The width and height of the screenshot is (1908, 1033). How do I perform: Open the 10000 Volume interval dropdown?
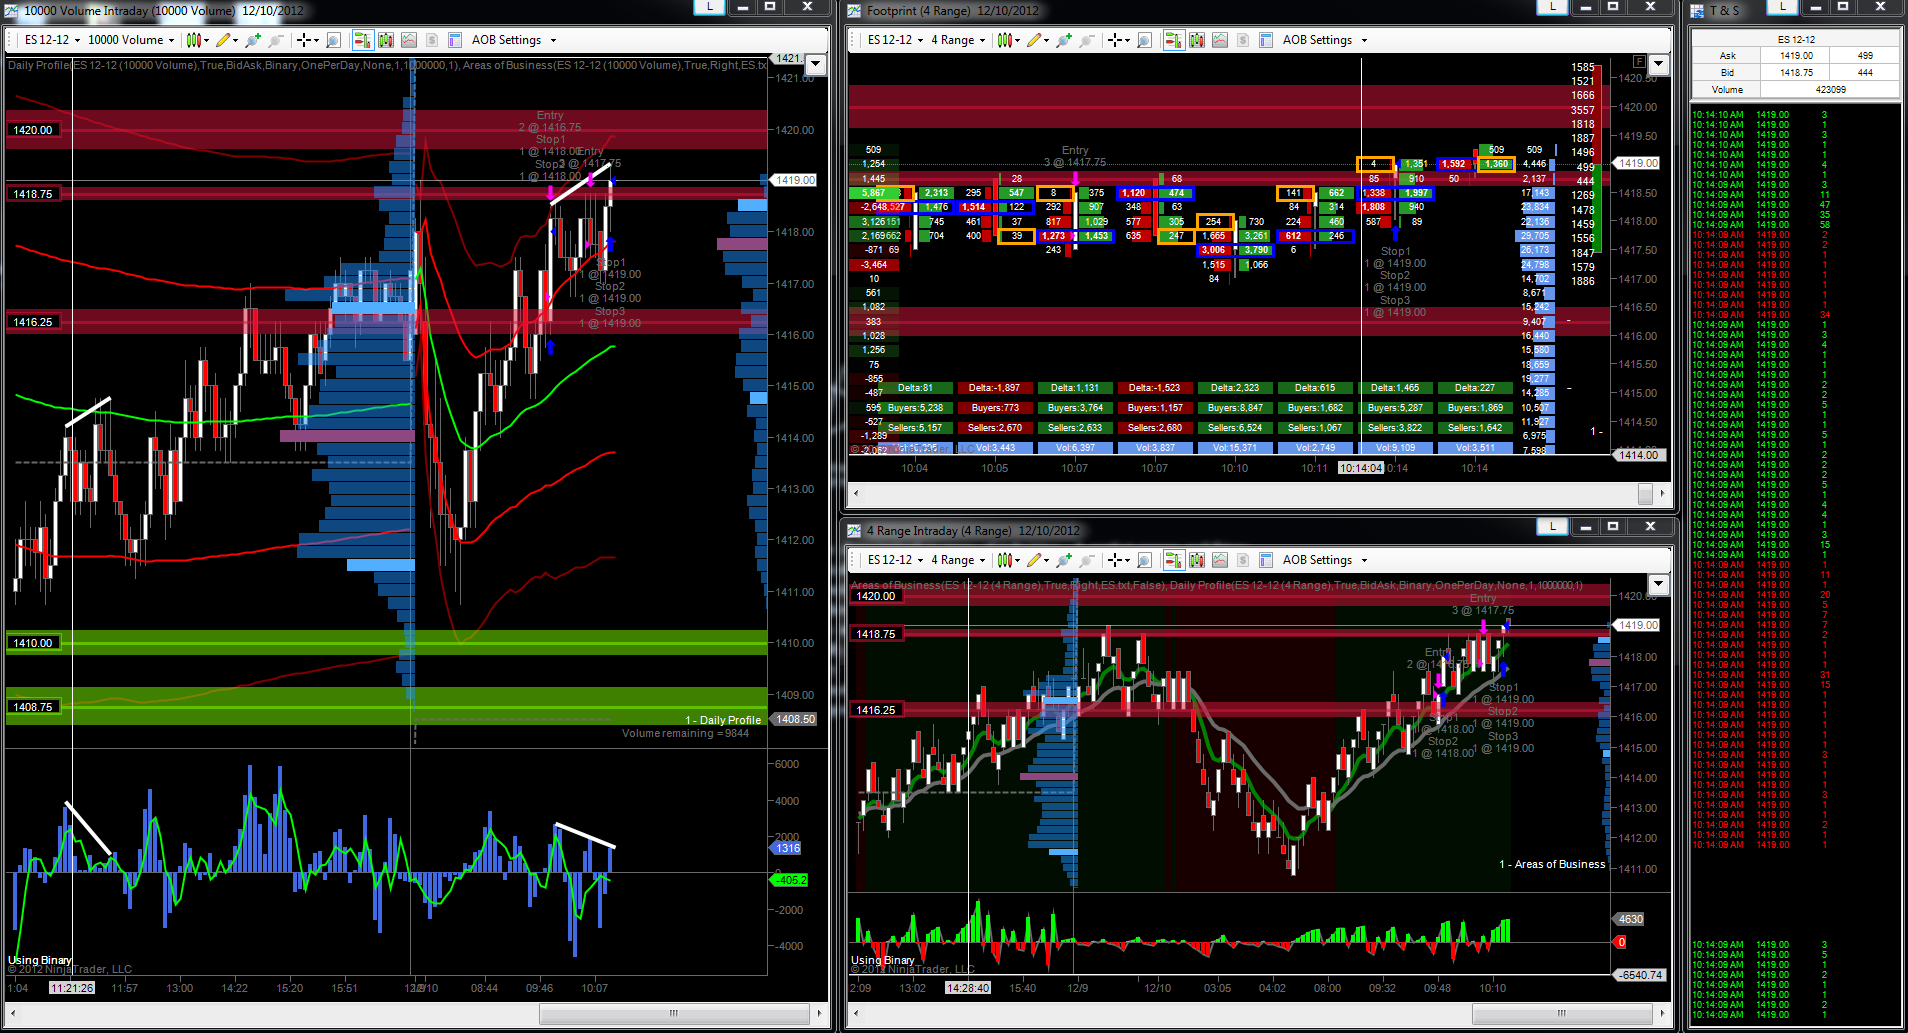click(x=131, y=40)
